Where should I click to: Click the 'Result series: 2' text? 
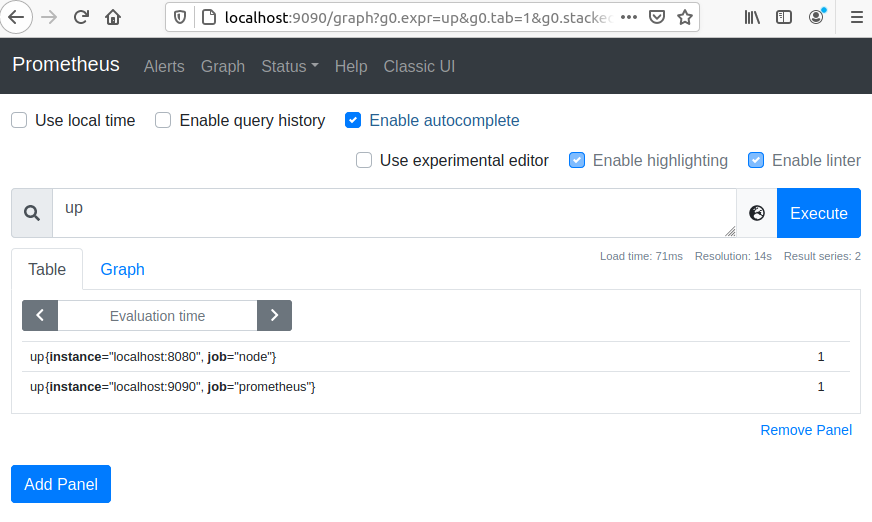[822, 256]
